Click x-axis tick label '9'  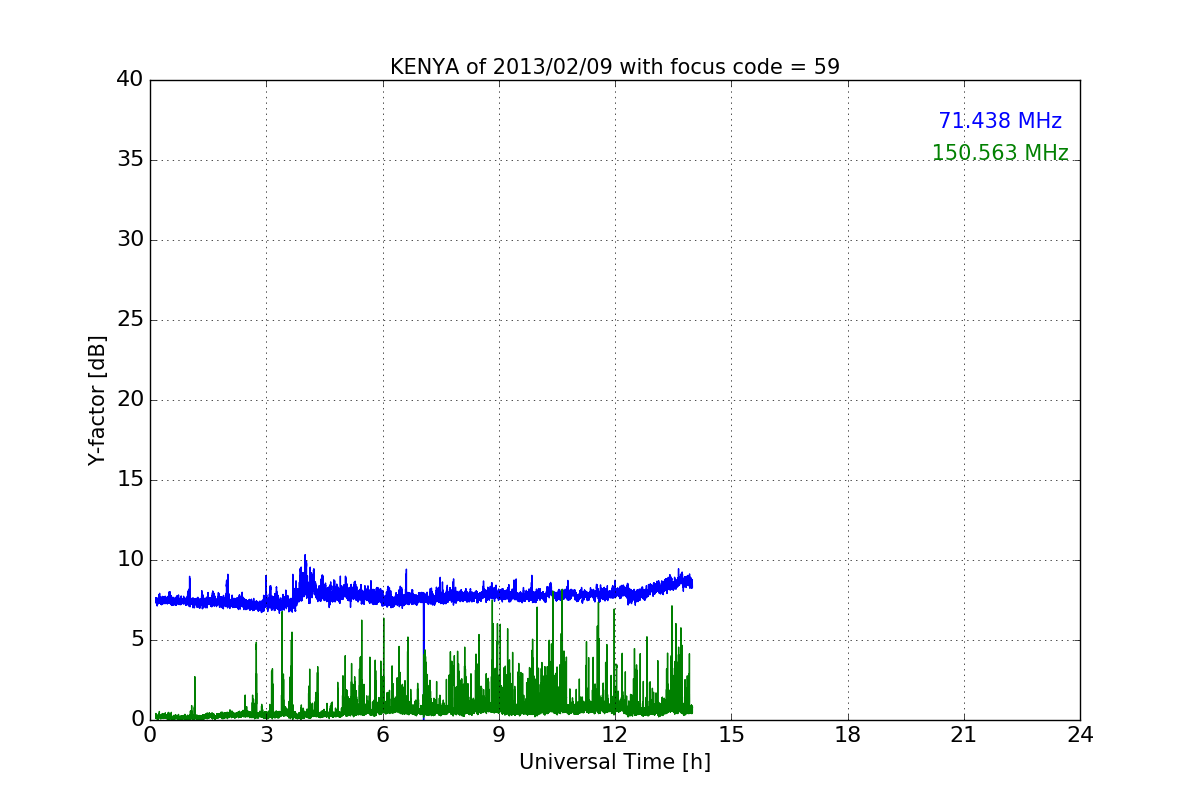tap(499, 735)
